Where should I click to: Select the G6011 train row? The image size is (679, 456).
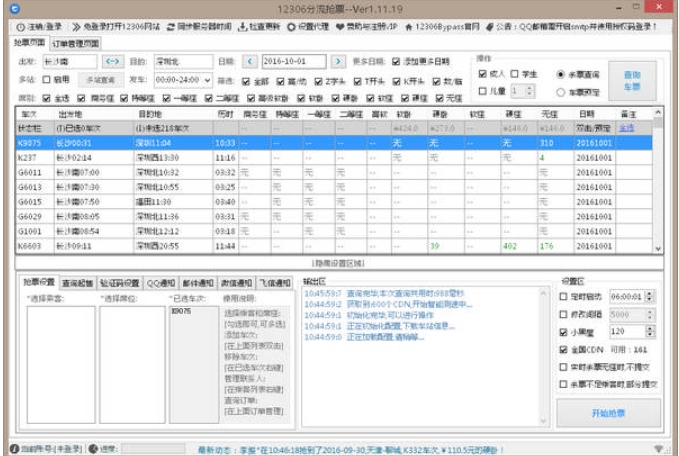pyautogui.click(x=334, y=172)
